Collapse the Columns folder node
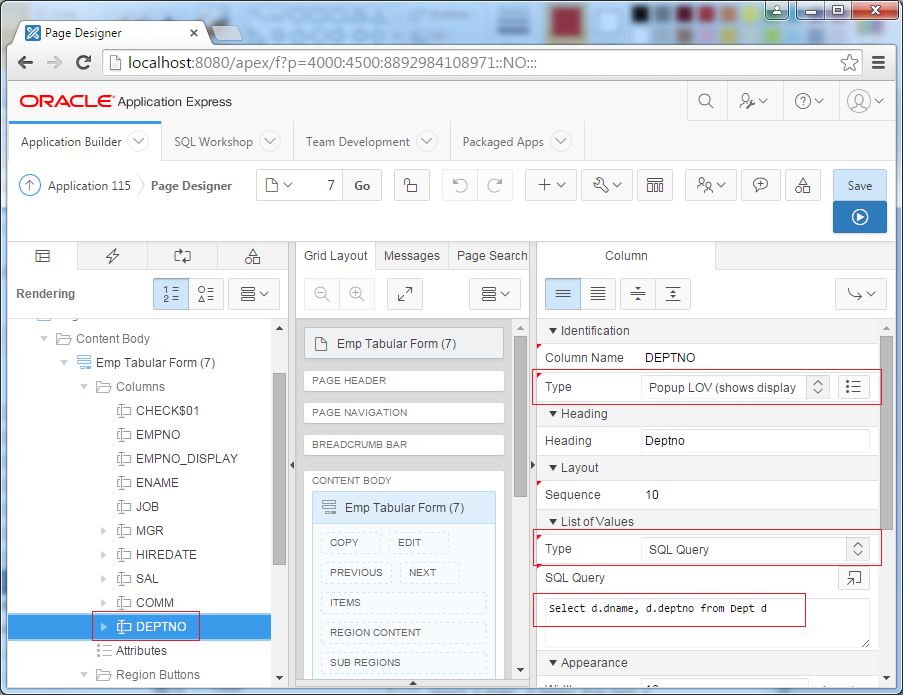903x695 pixels. 84,387
